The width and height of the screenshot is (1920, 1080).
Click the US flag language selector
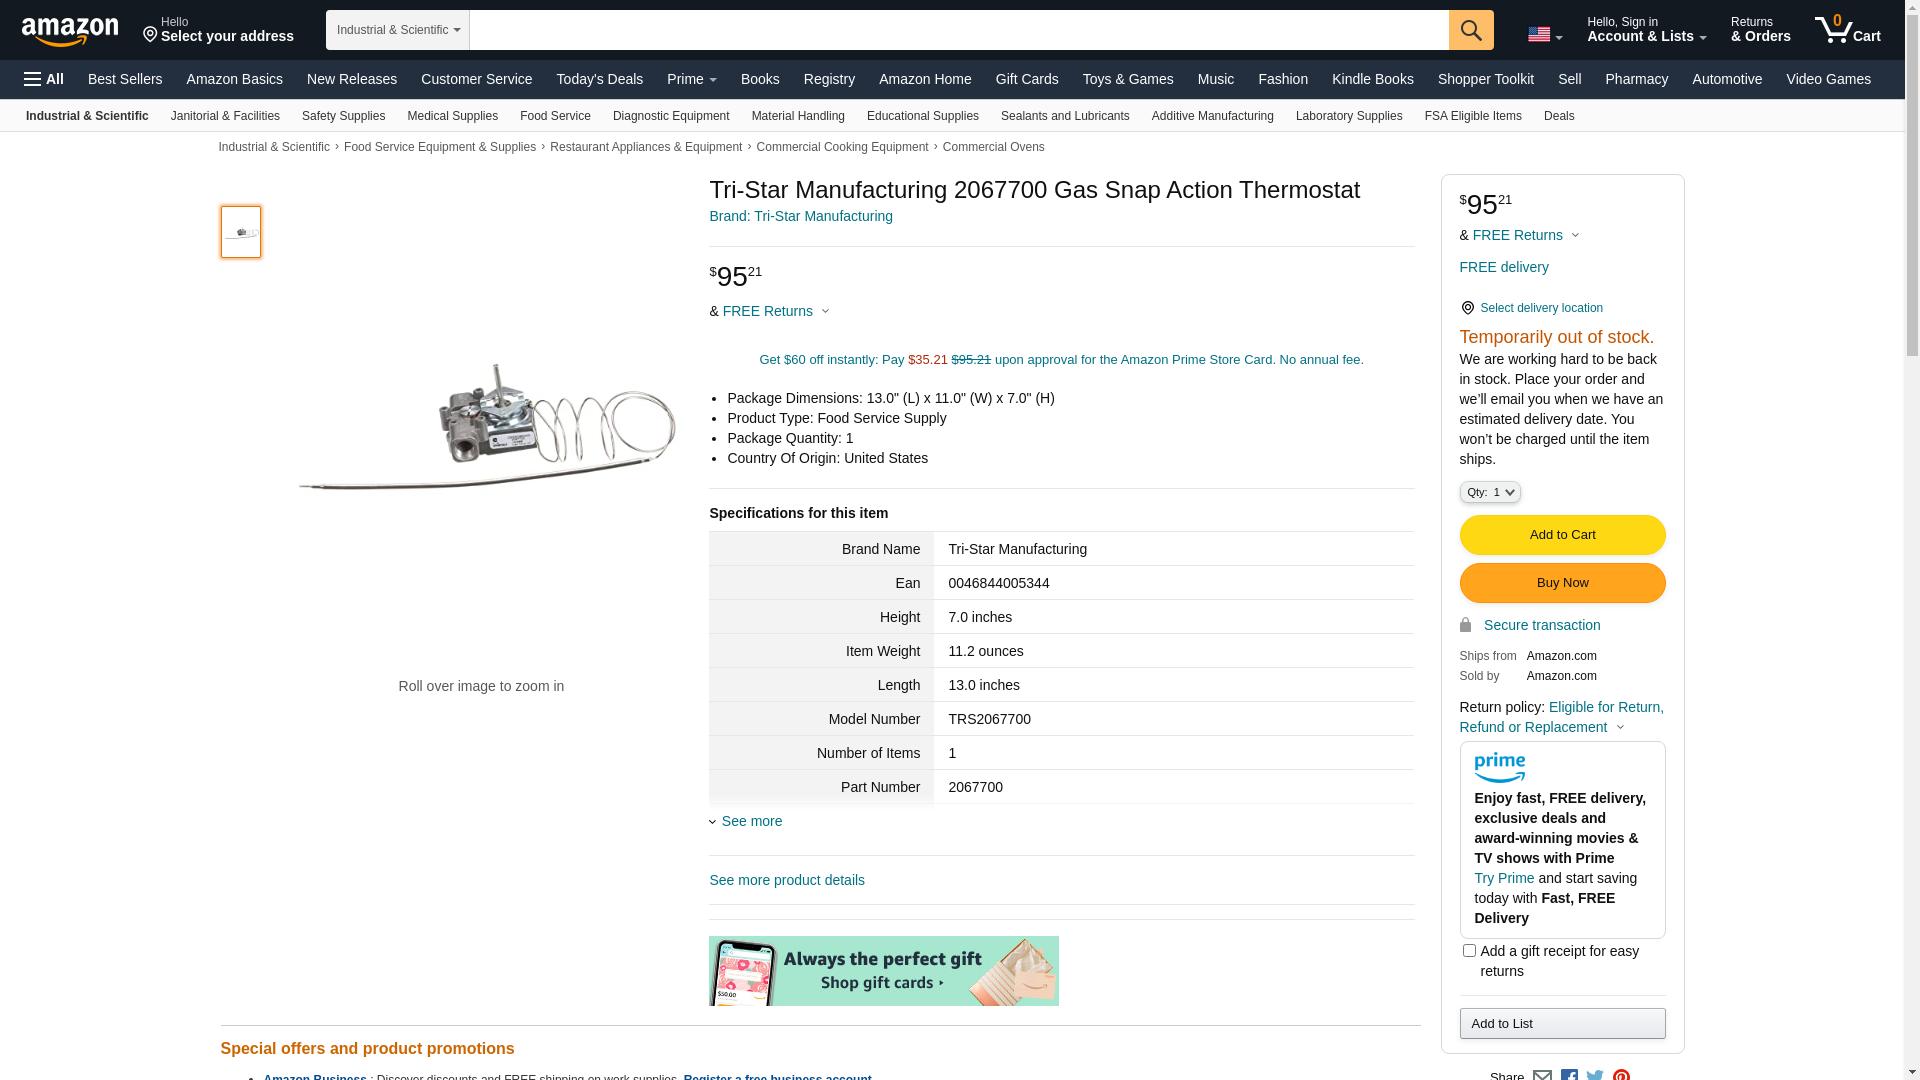tap(1545, 35)
